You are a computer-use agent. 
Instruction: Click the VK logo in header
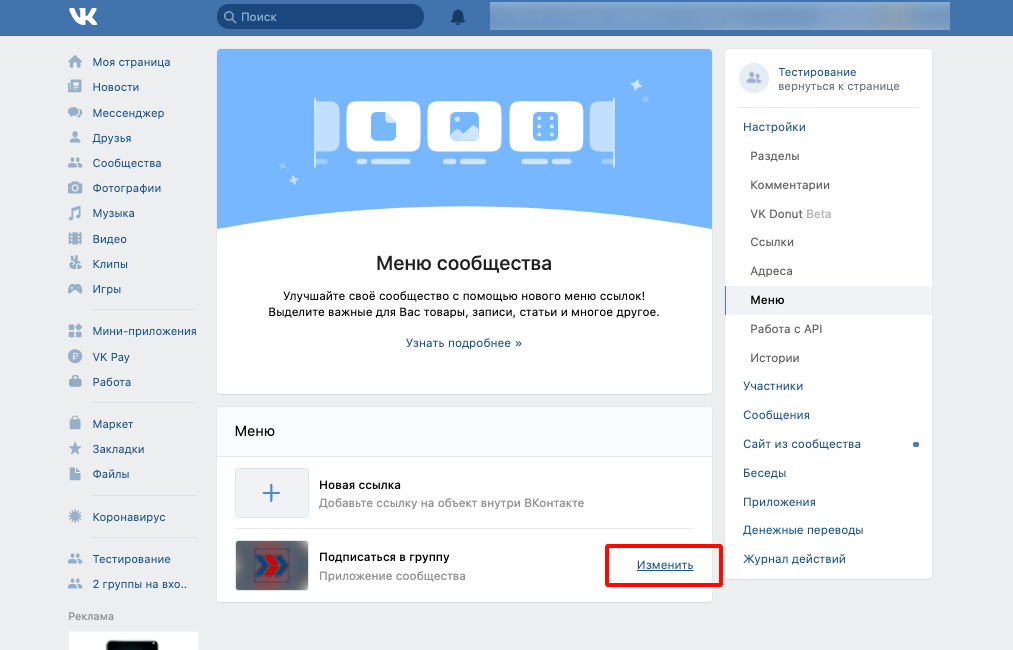click(83, 16)
